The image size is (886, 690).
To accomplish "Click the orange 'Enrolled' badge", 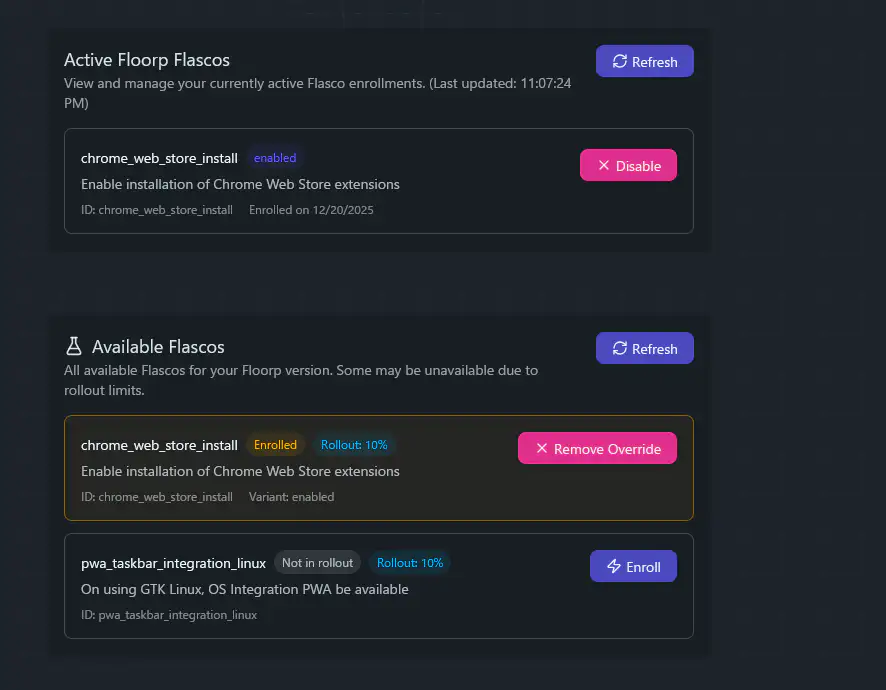I will [275, 445].
